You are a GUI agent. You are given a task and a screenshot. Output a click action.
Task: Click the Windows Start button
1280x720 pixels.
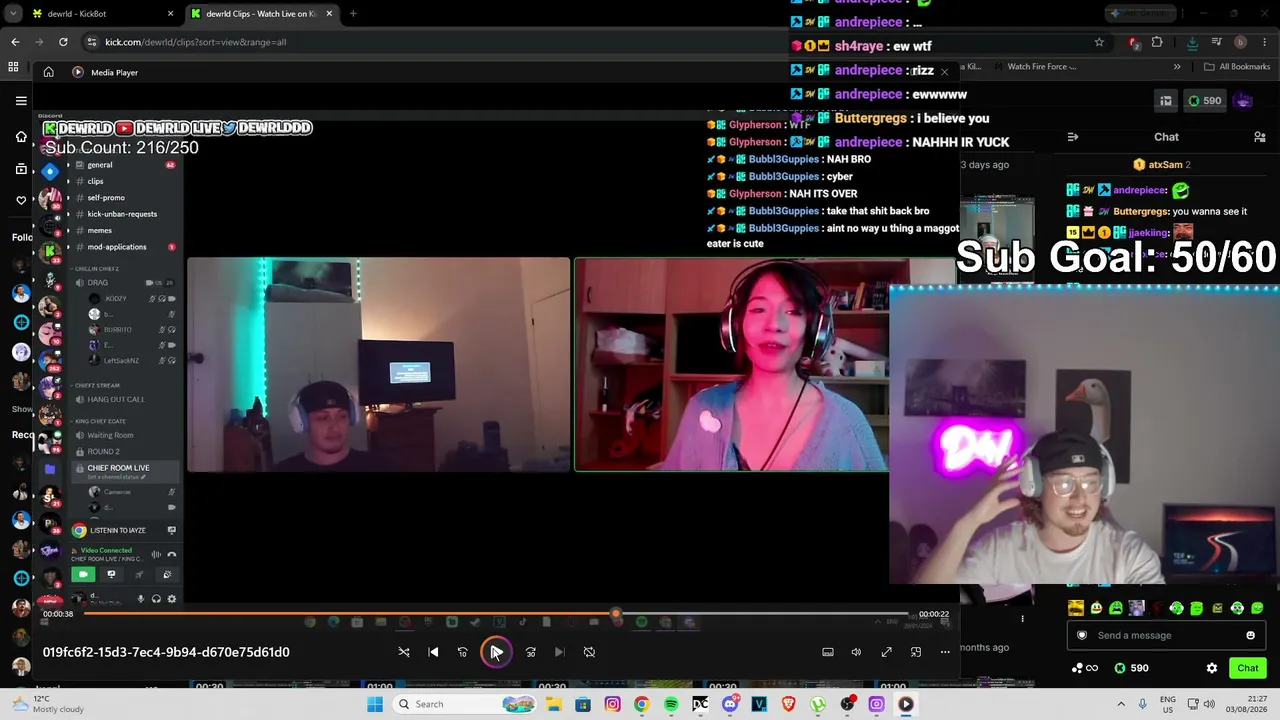coord(375,704)
